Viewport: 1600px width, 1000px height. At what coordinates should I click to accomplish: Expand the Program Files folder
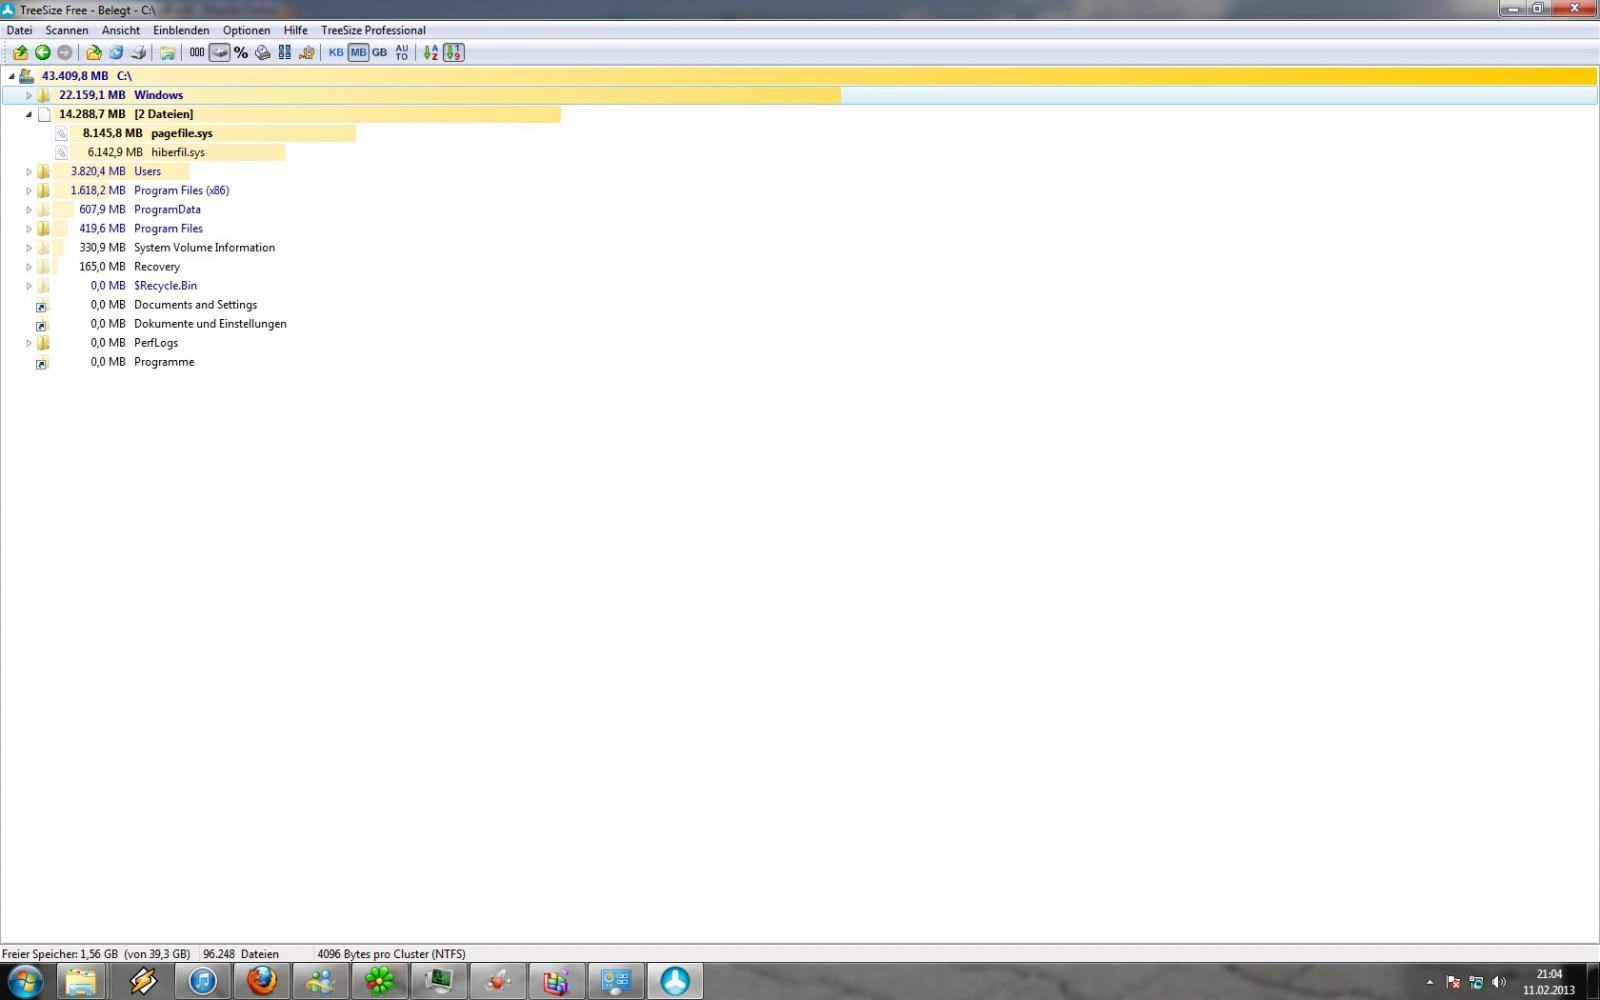(x=29, y=228)
